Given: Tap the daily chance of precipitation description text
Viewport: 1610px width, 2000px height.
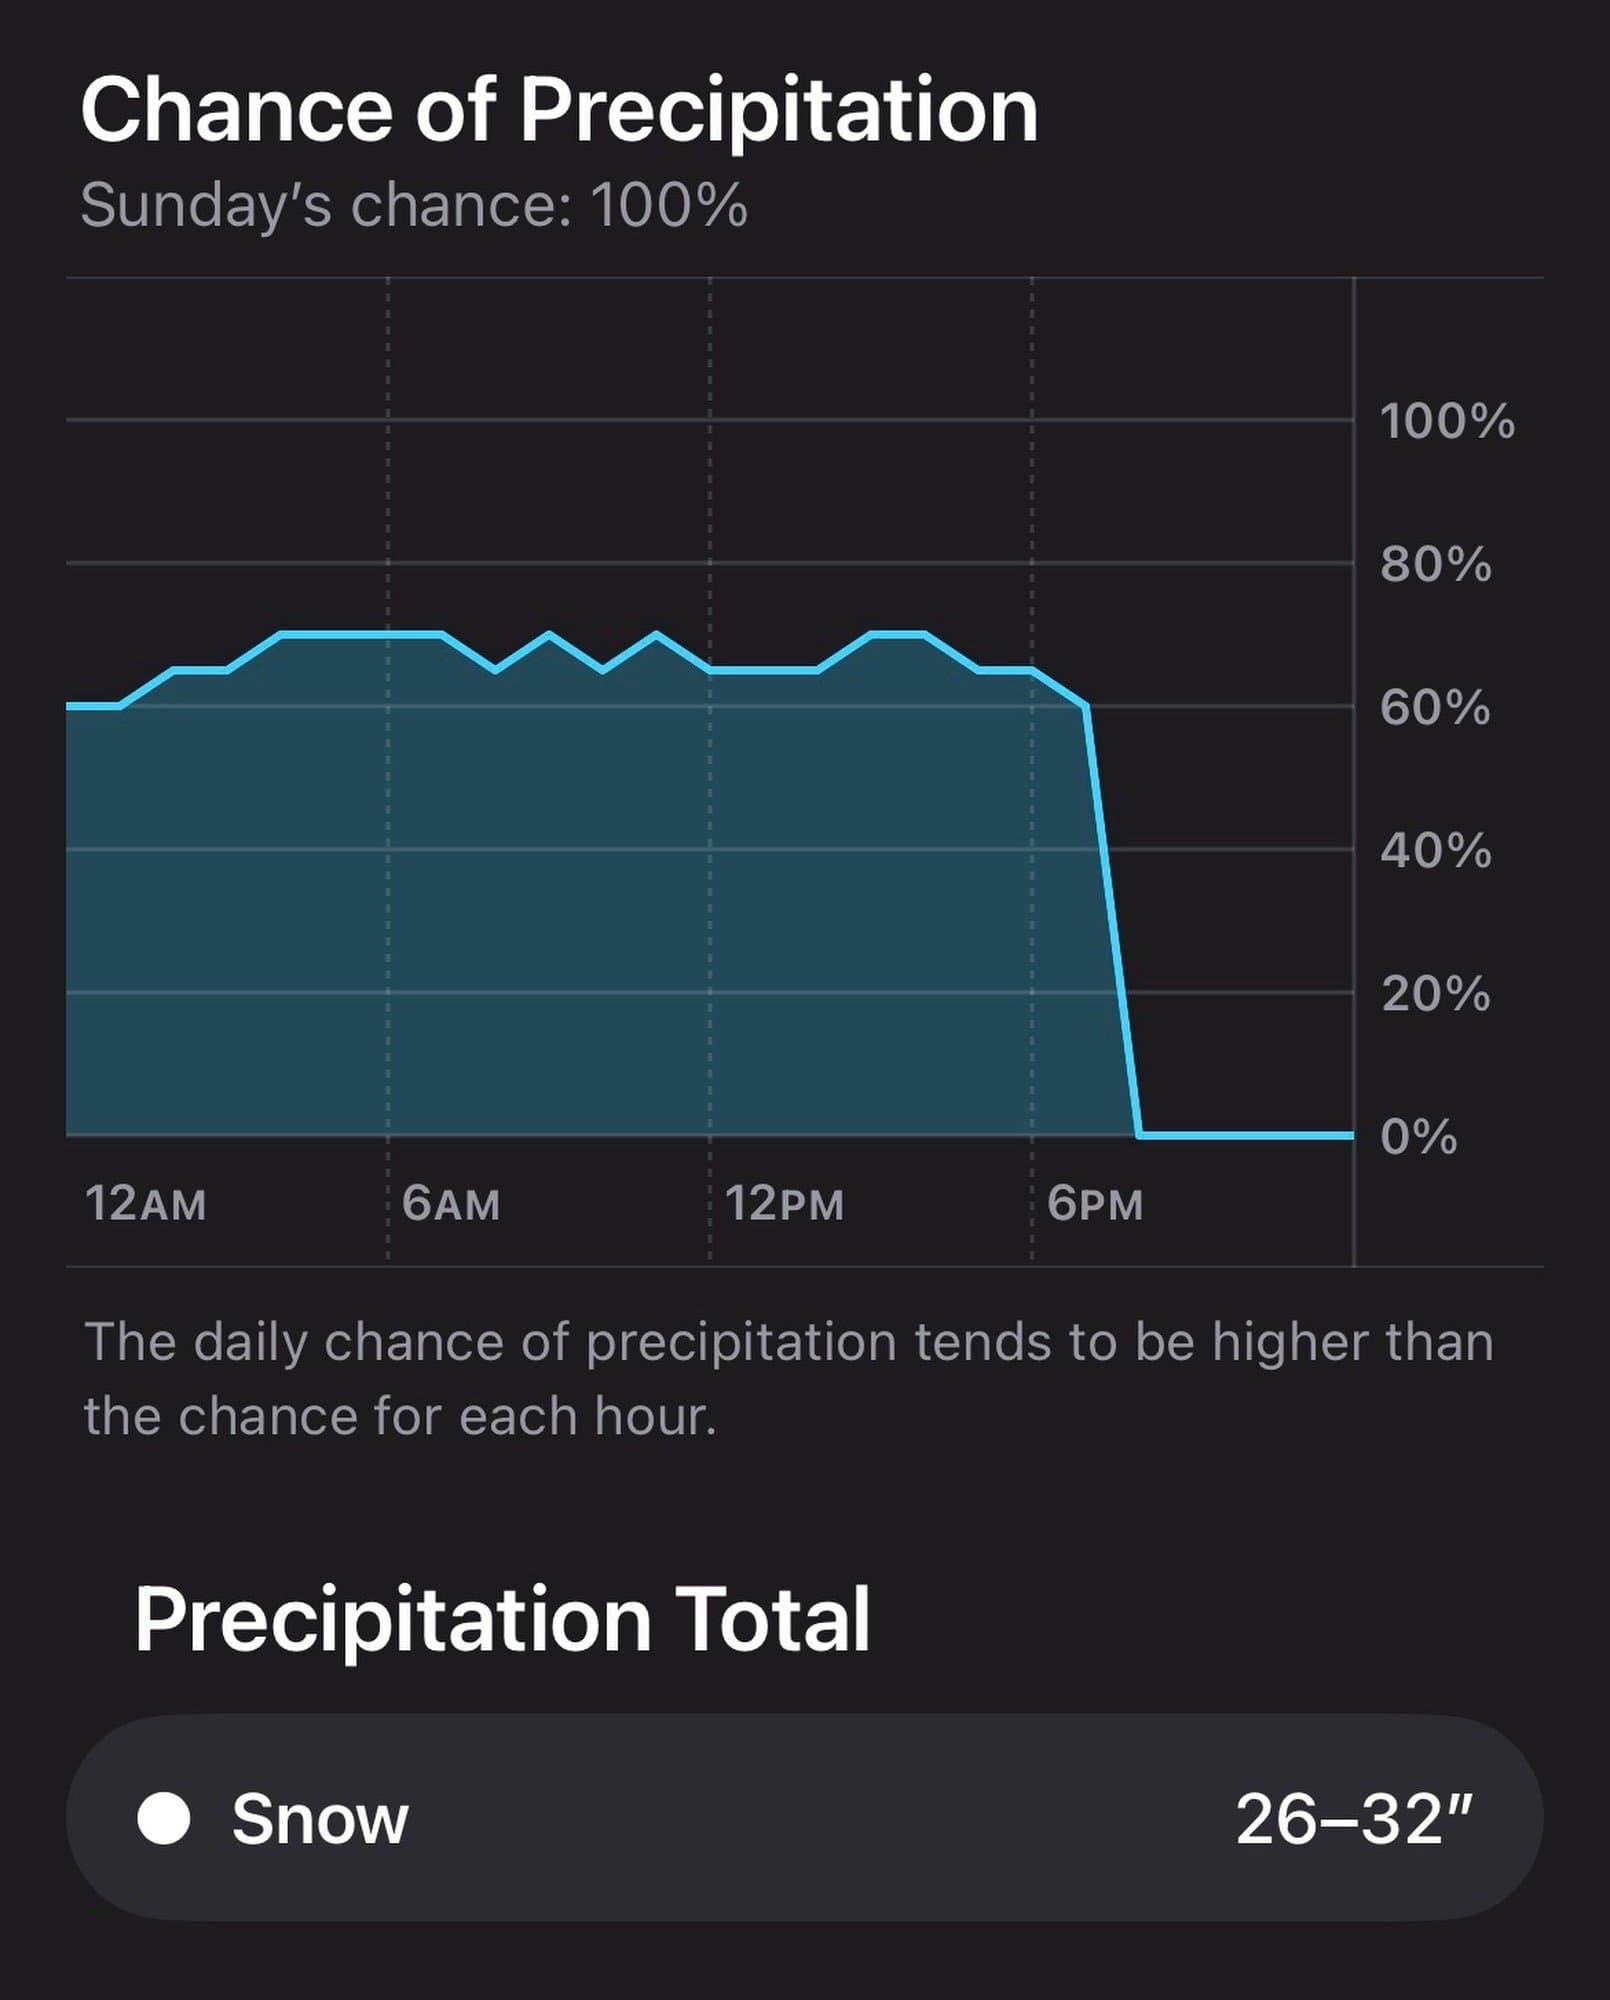Looking at the screenshot, I should 788,1379.
